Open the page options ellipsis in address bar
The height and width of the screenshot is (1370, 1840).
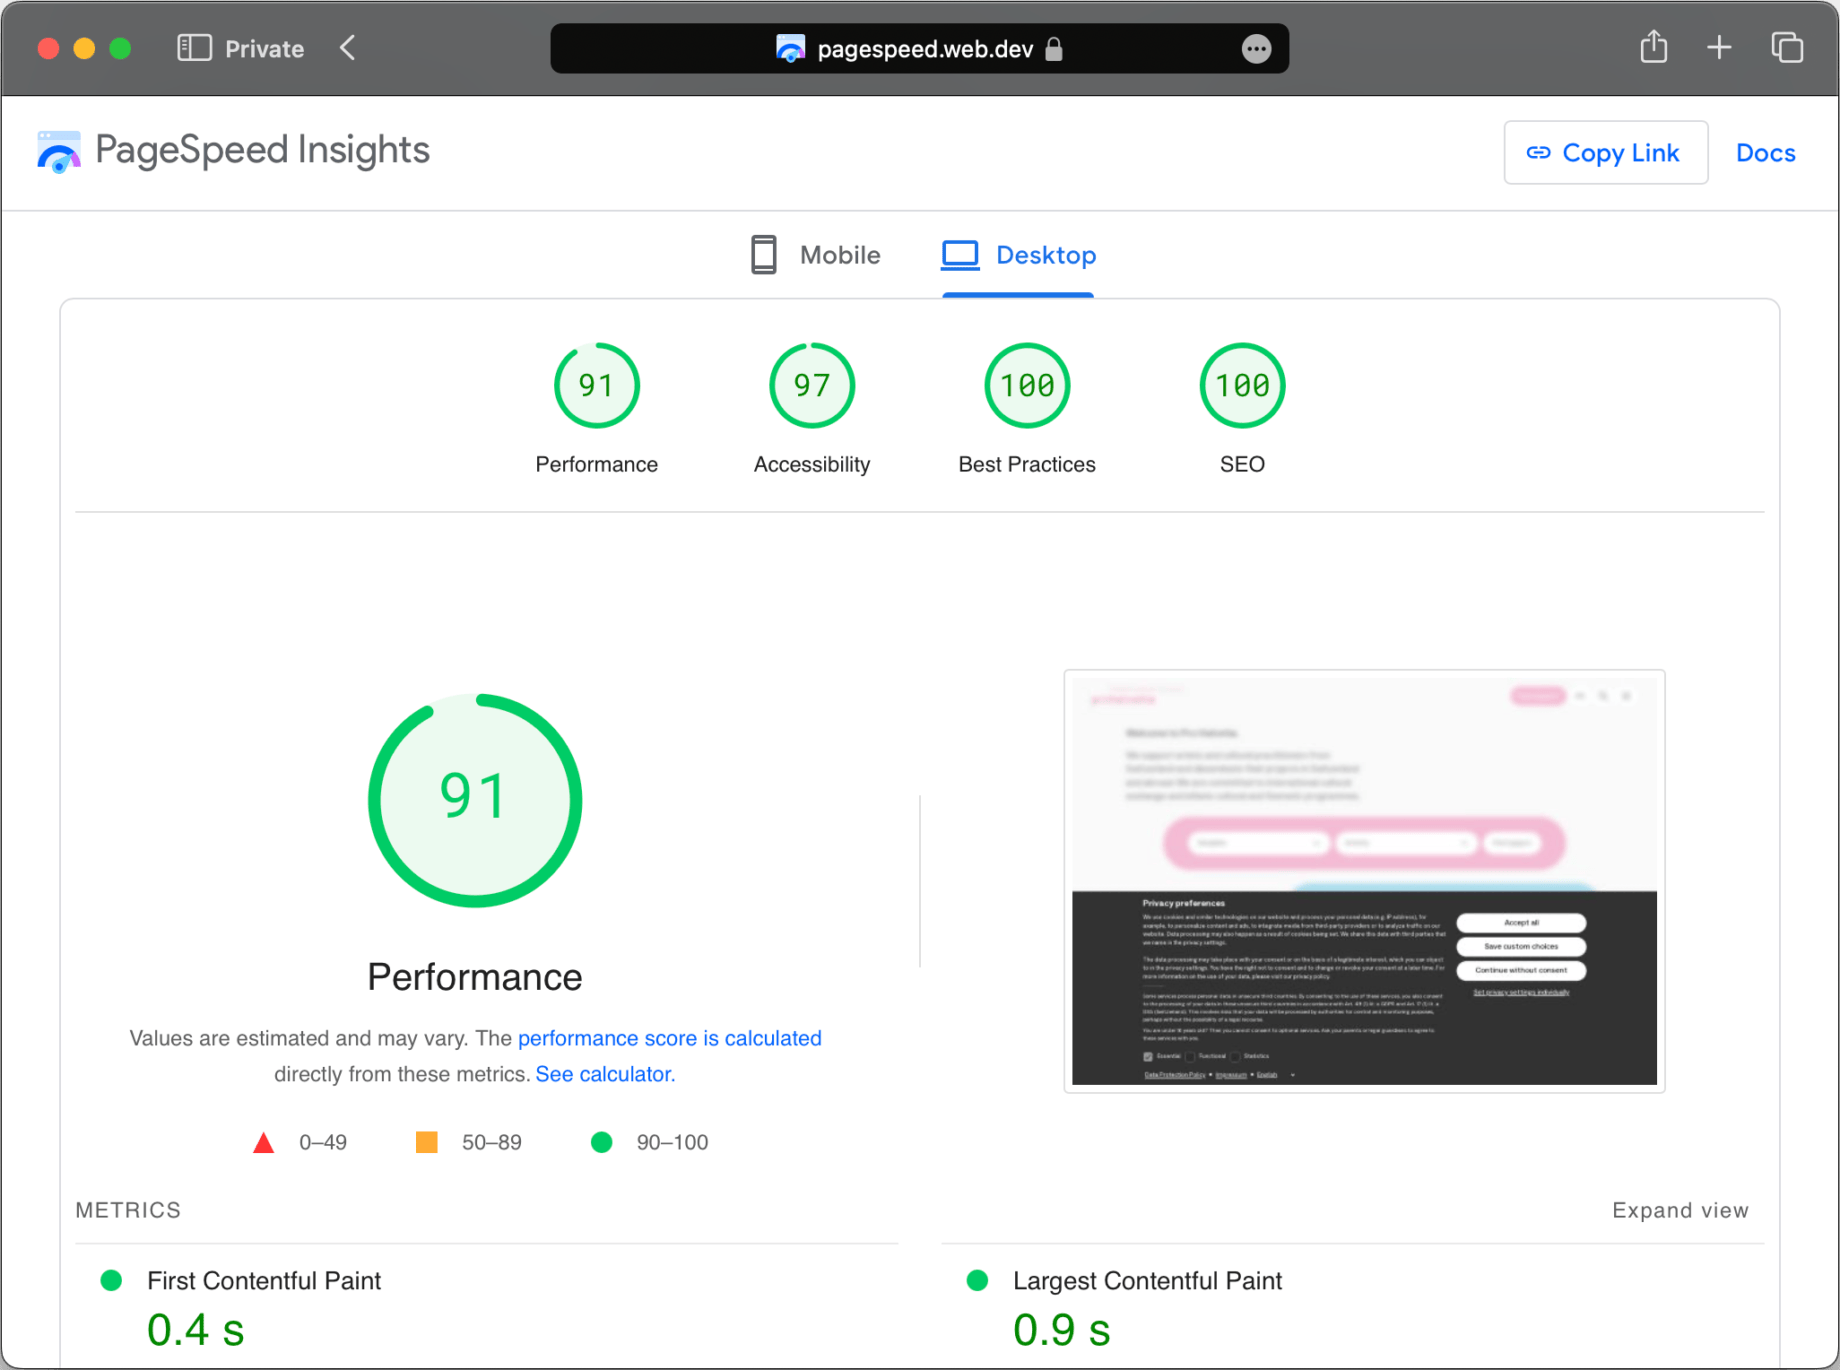pos(1256,49)
